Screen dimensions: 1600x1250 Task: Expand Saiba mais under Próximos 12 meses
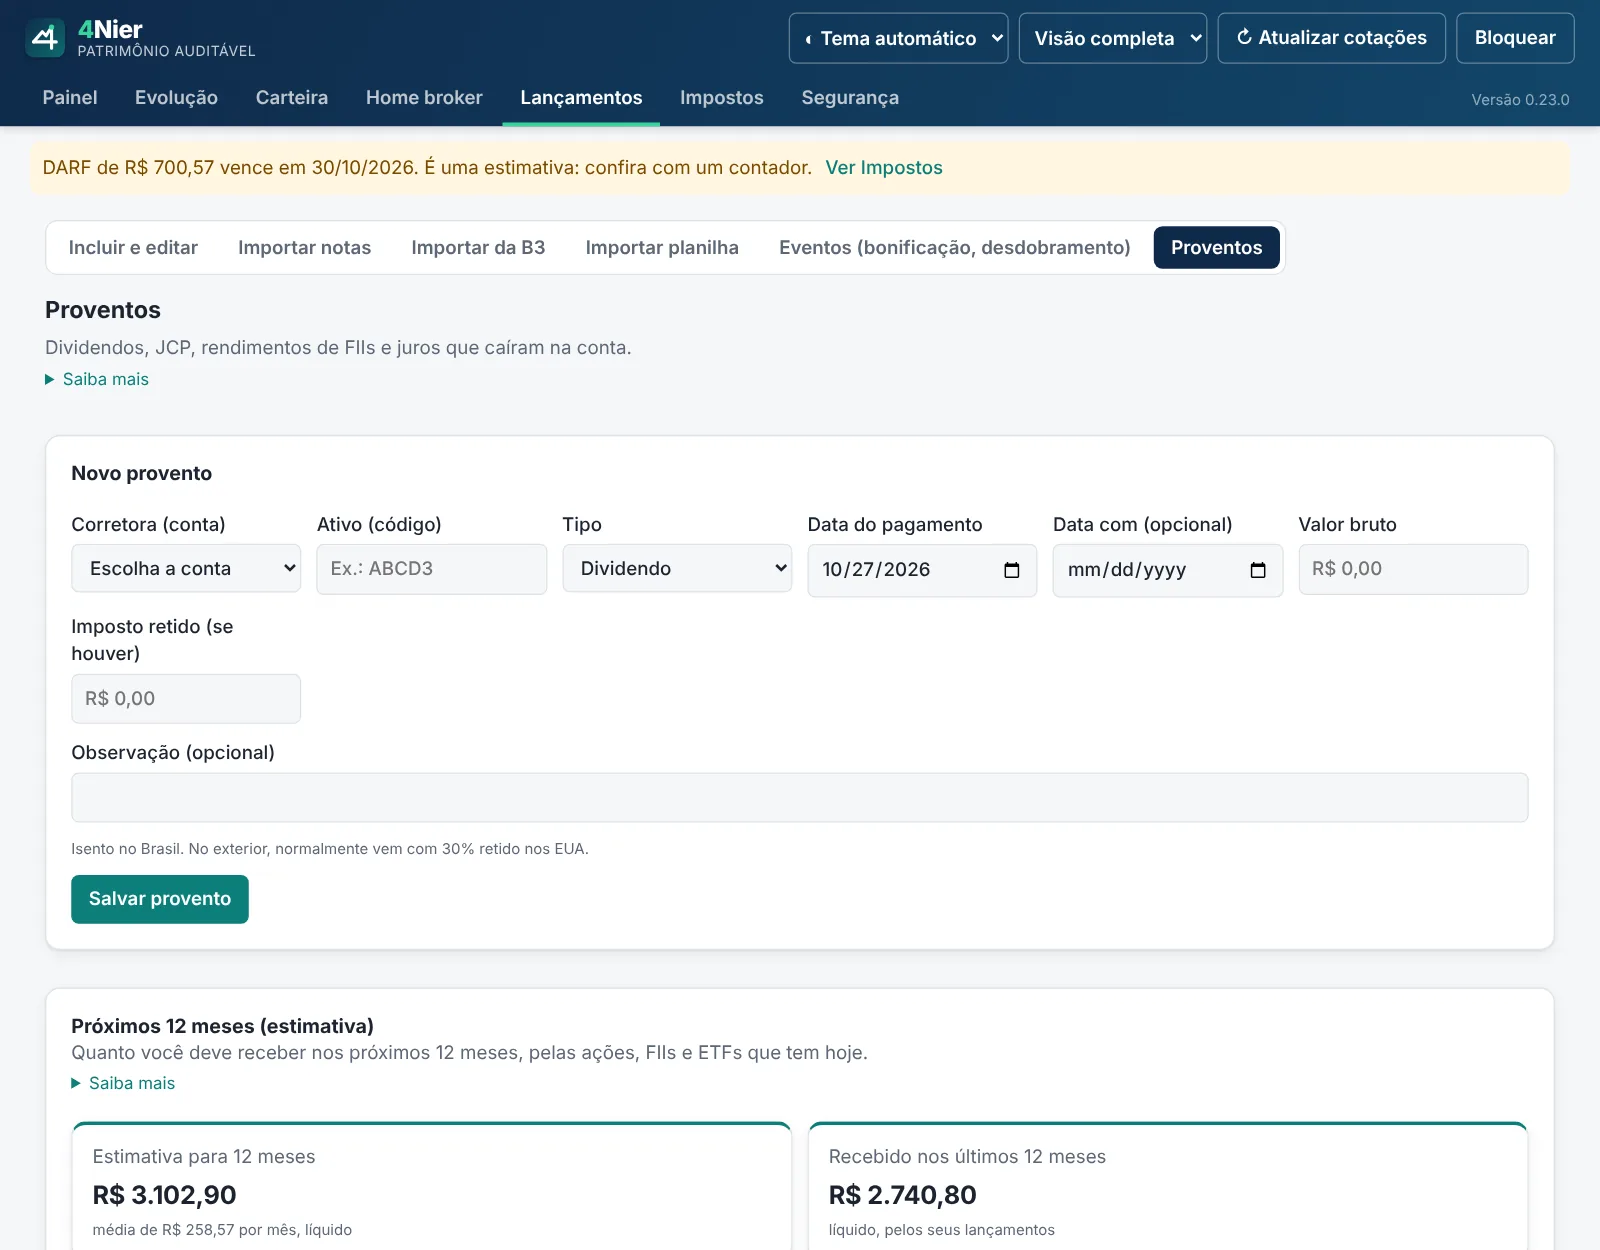click(x=123, y=1083)
